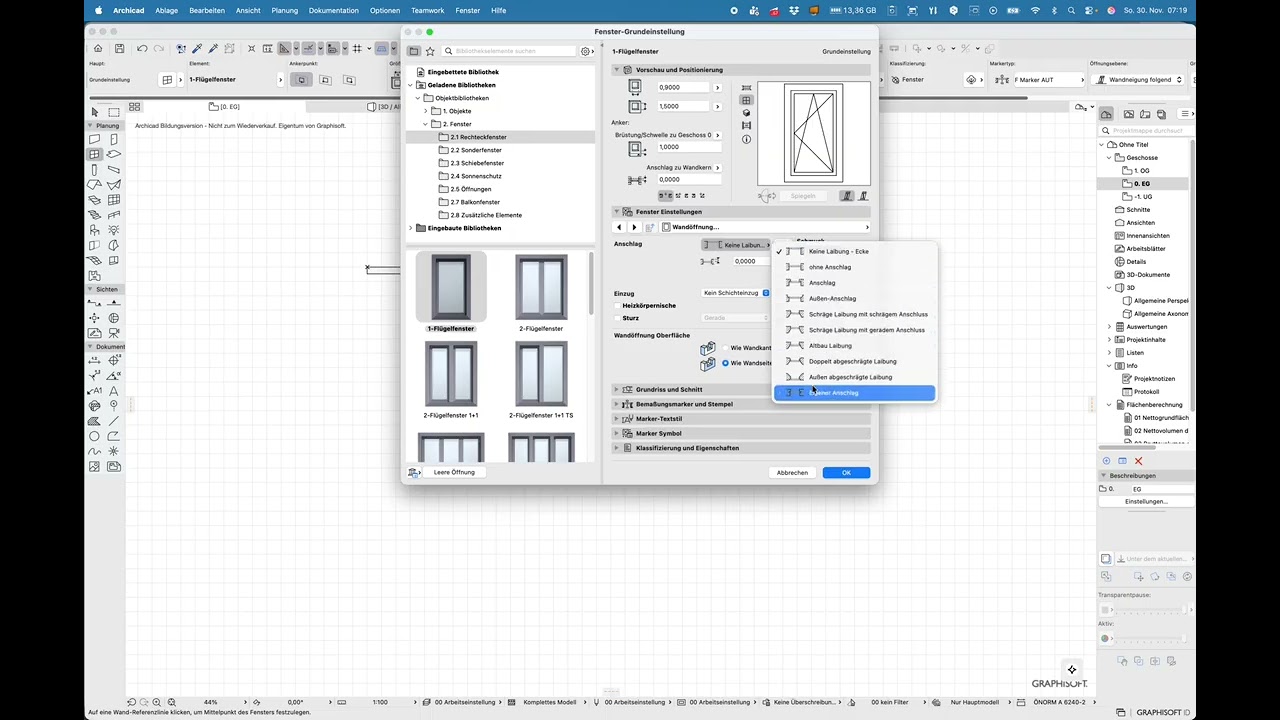This screenshot has height=720, width=1280.
Task: Open the library settings gear menu
Action: [x=587, y=51]
